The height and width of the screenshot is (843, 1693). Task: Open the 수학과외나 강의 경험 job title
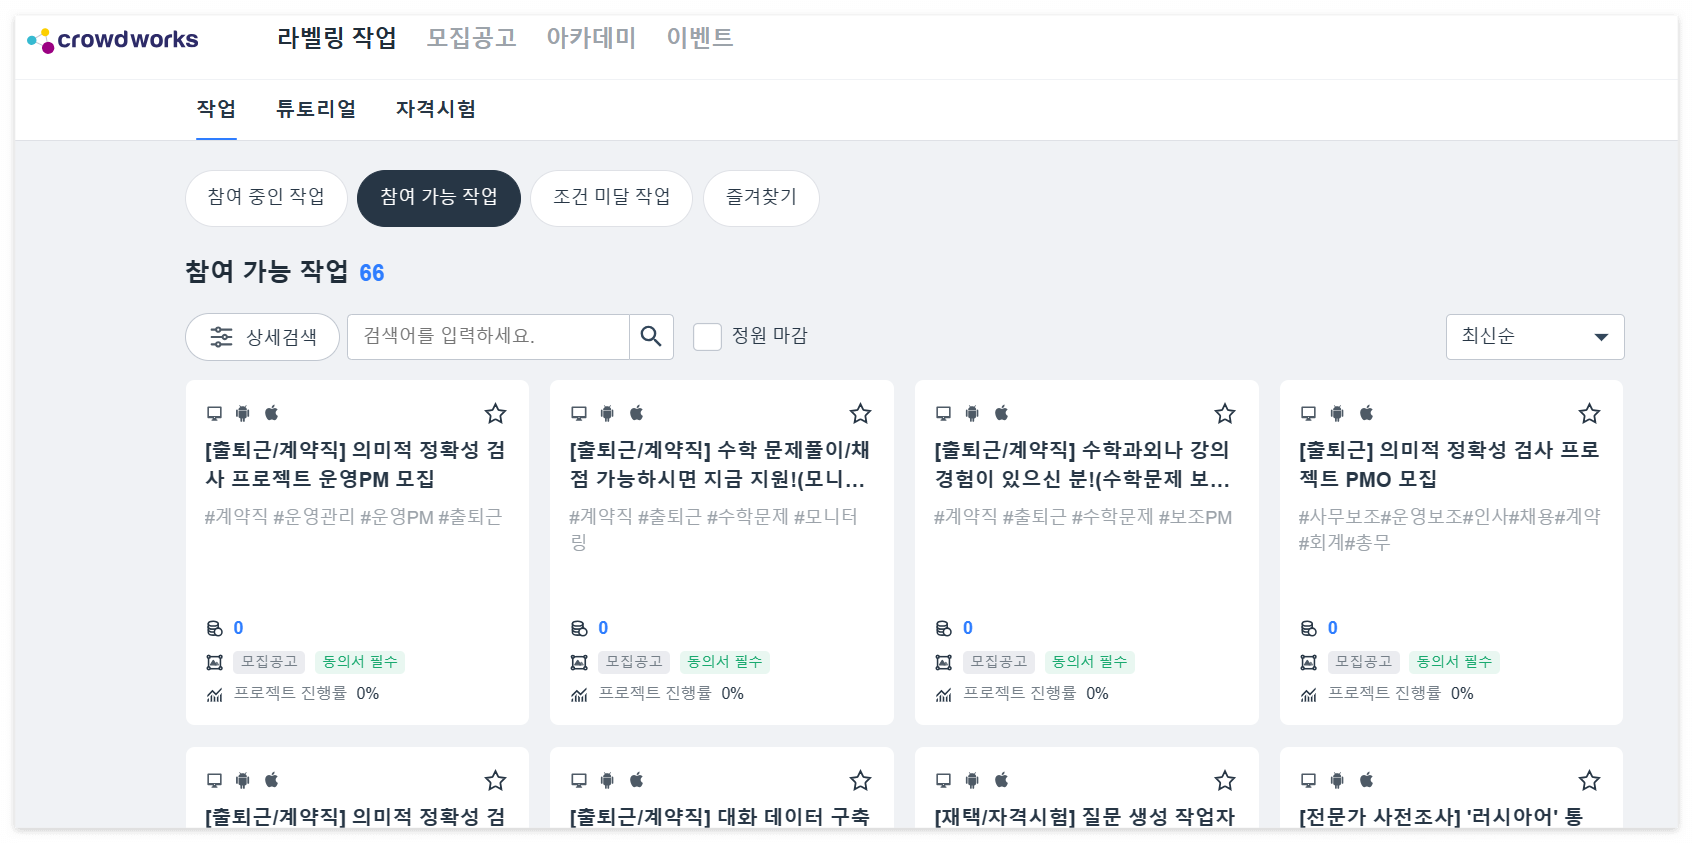coord(1082,464)
